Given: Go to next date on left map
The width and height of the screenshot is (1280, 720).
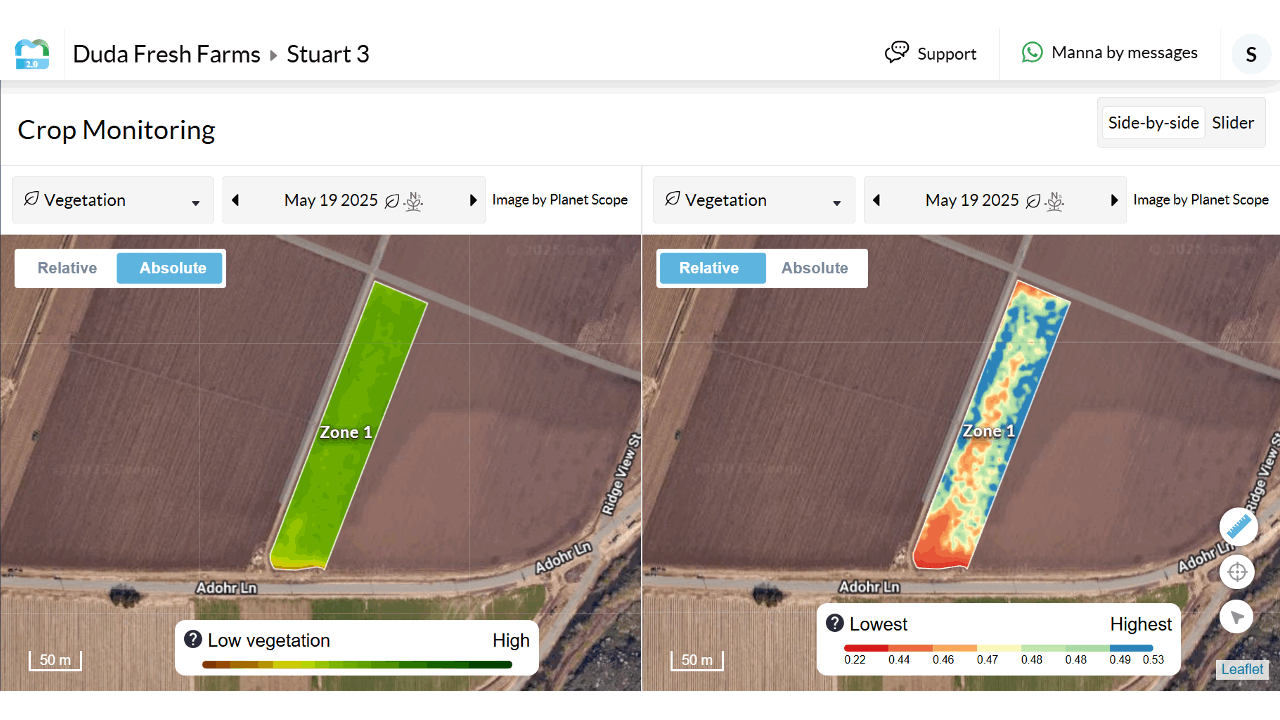Looking at the screenshot, I should [473, 200].
